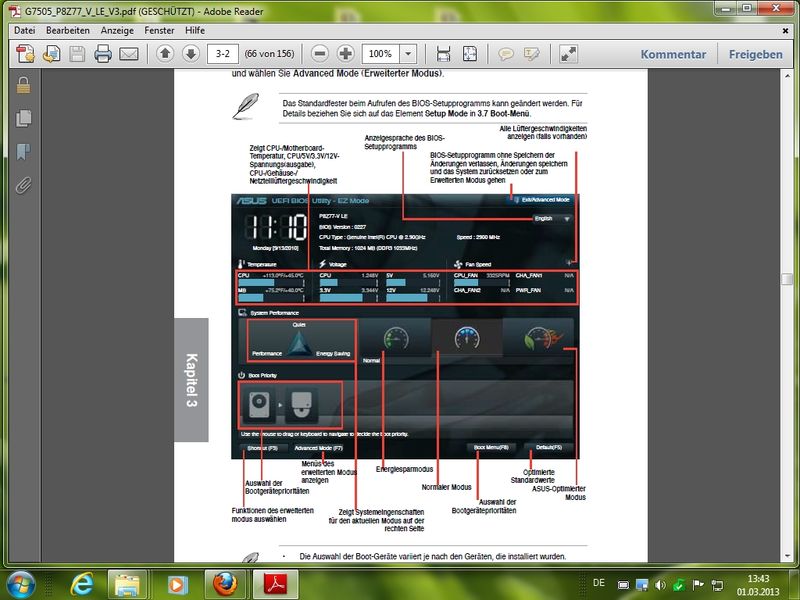Click the page number input field
This screenshot has width=800, height=600.
(x=222, y=54)
